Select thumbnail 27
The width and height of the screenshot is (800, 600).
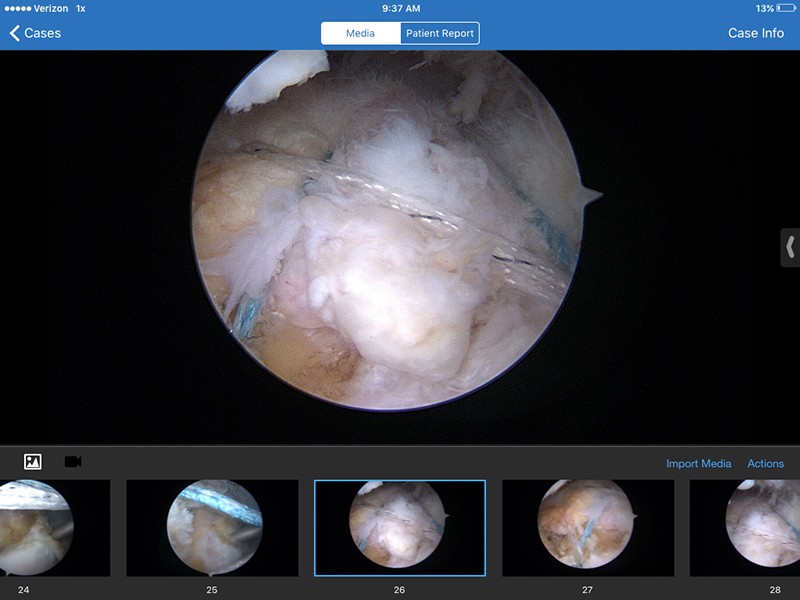588,528
